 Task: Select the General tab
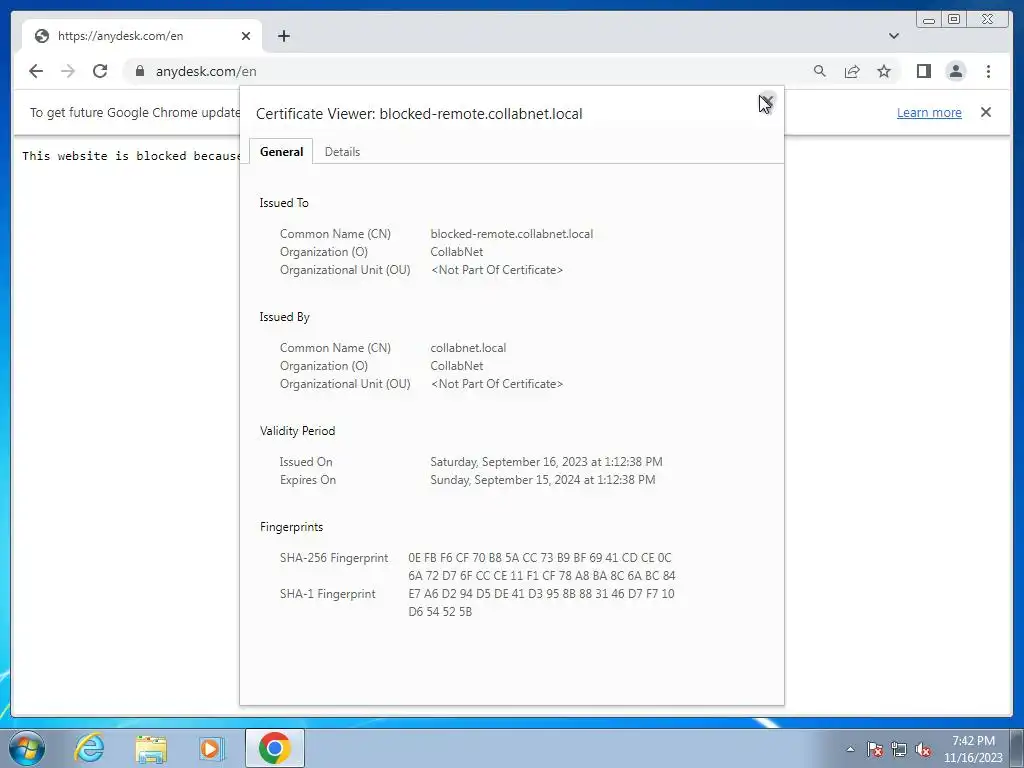[x=281, y=152]
